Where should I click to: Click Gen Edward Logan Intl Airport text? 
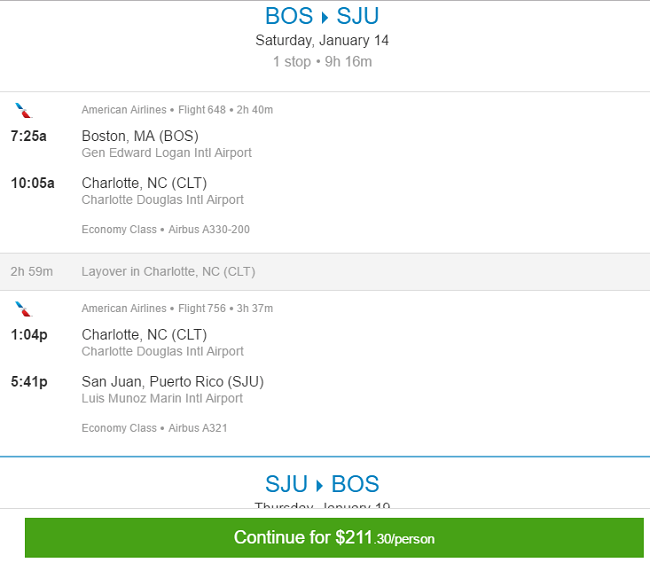[167, 153]
